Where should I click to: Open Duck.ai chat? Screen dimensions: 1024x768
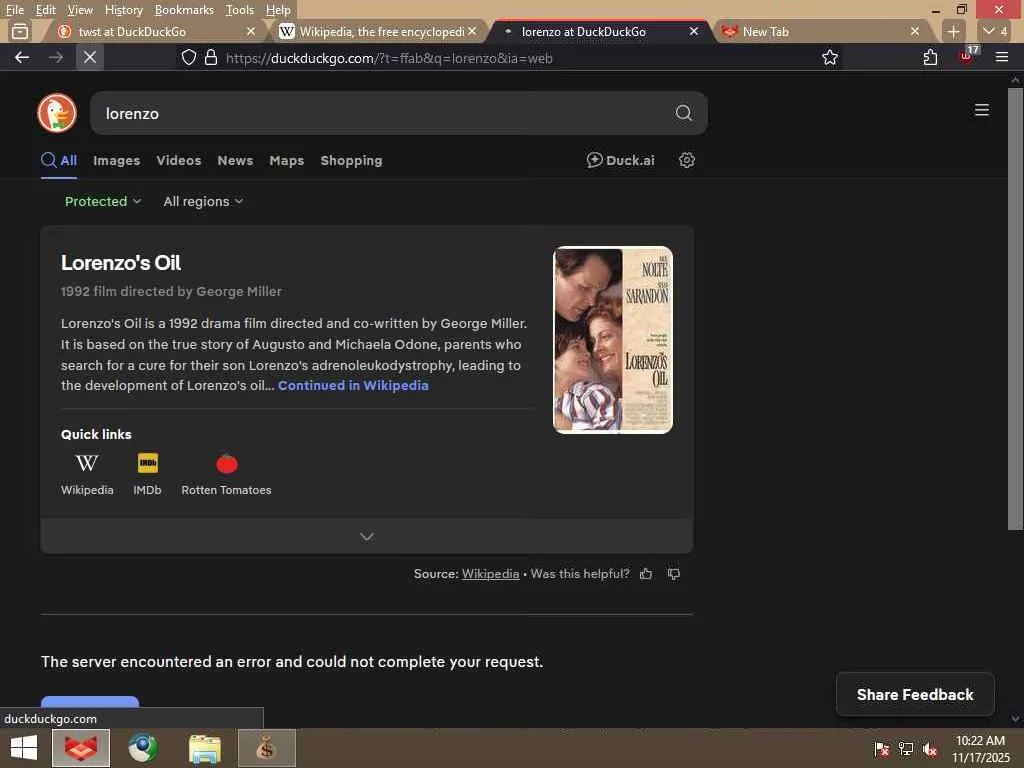click(x=620, y=160)
